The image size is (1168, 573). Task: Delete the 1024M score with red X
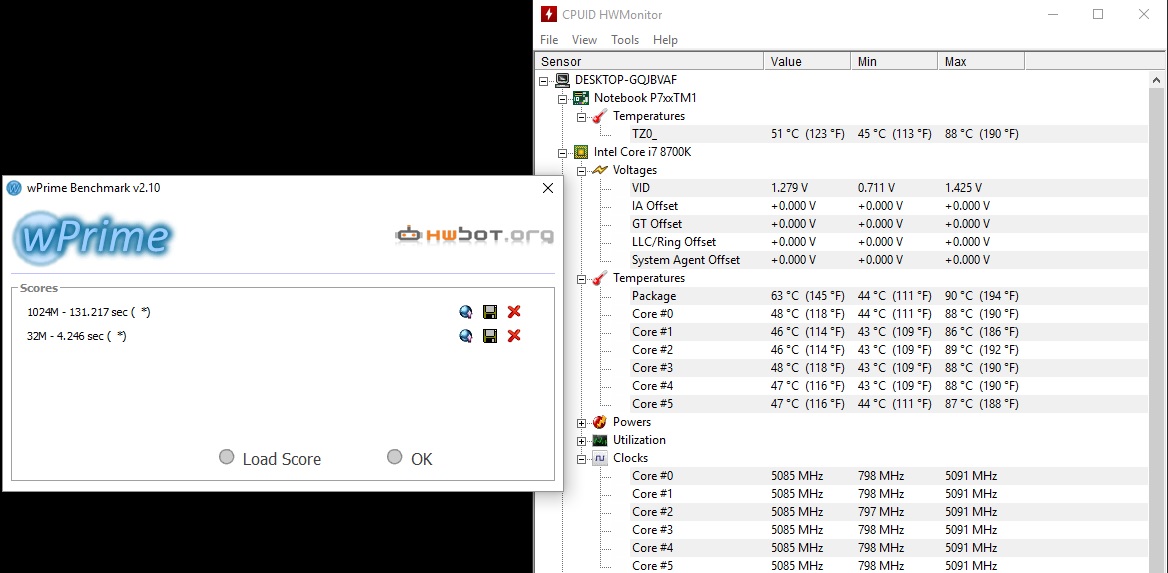(x=514, y=312)
